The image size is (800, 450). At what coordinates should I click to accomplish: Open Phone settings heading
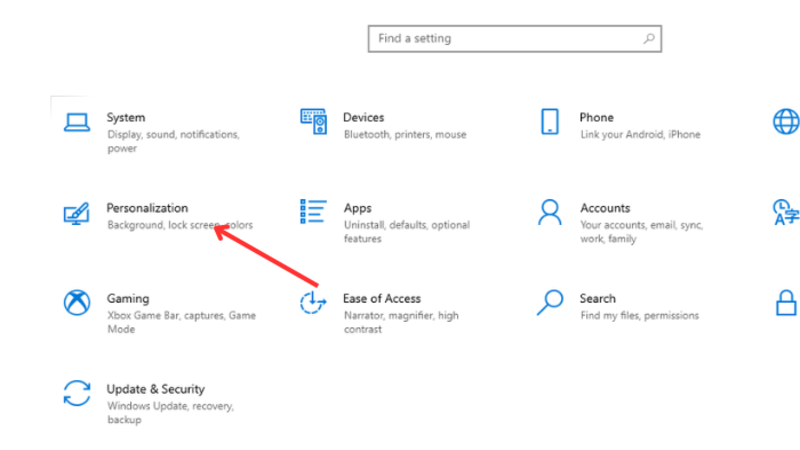point(596,117)
